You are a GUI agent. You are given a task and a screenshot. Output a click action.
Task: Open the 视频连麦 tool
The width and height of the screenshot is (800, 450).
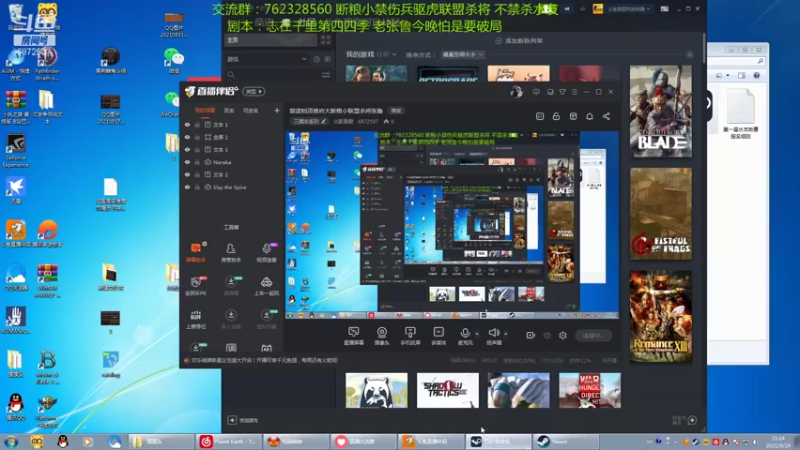tap(266, 252)
